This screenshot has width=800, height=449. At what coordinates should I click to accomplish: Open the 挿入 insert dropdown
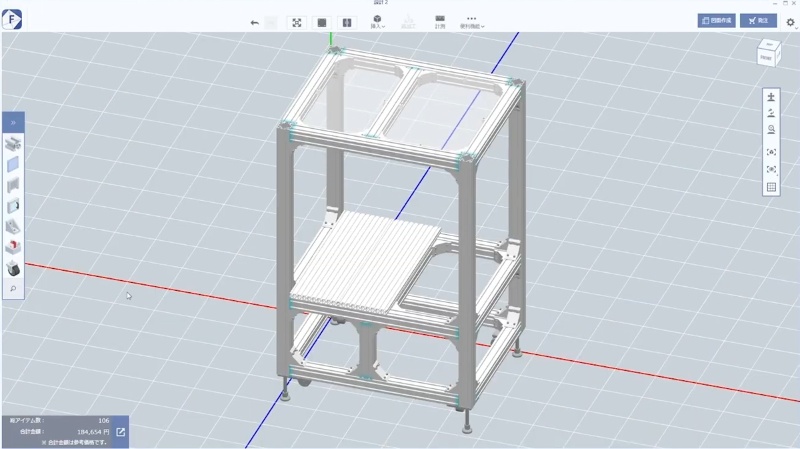click(x=378, y=22)
